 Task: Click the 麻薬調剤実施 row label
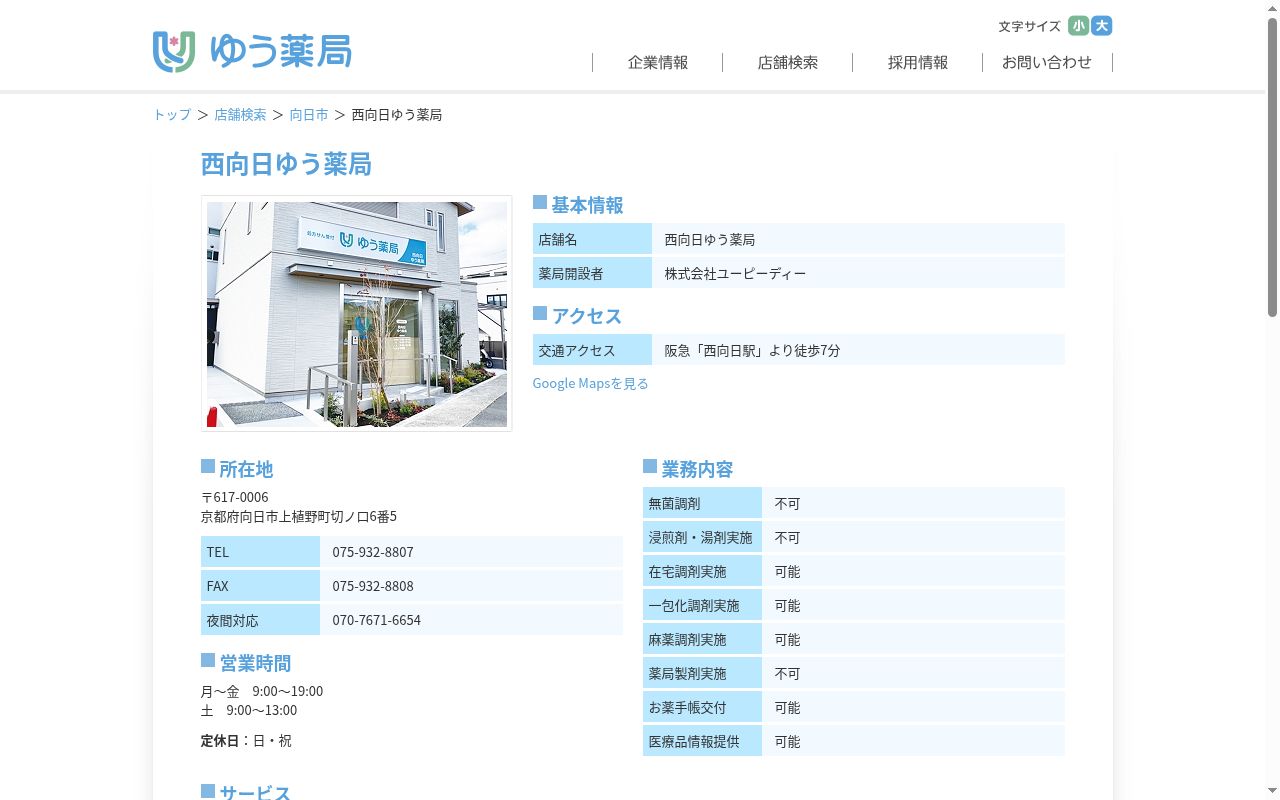point(702,640)
